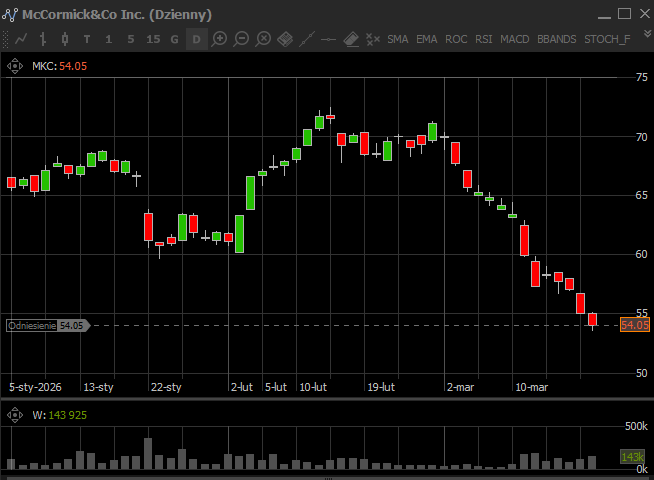654x480 pixels.
Task: Add the BBANDS indicator
Action: pyautogui.click(x=556, y=39)
